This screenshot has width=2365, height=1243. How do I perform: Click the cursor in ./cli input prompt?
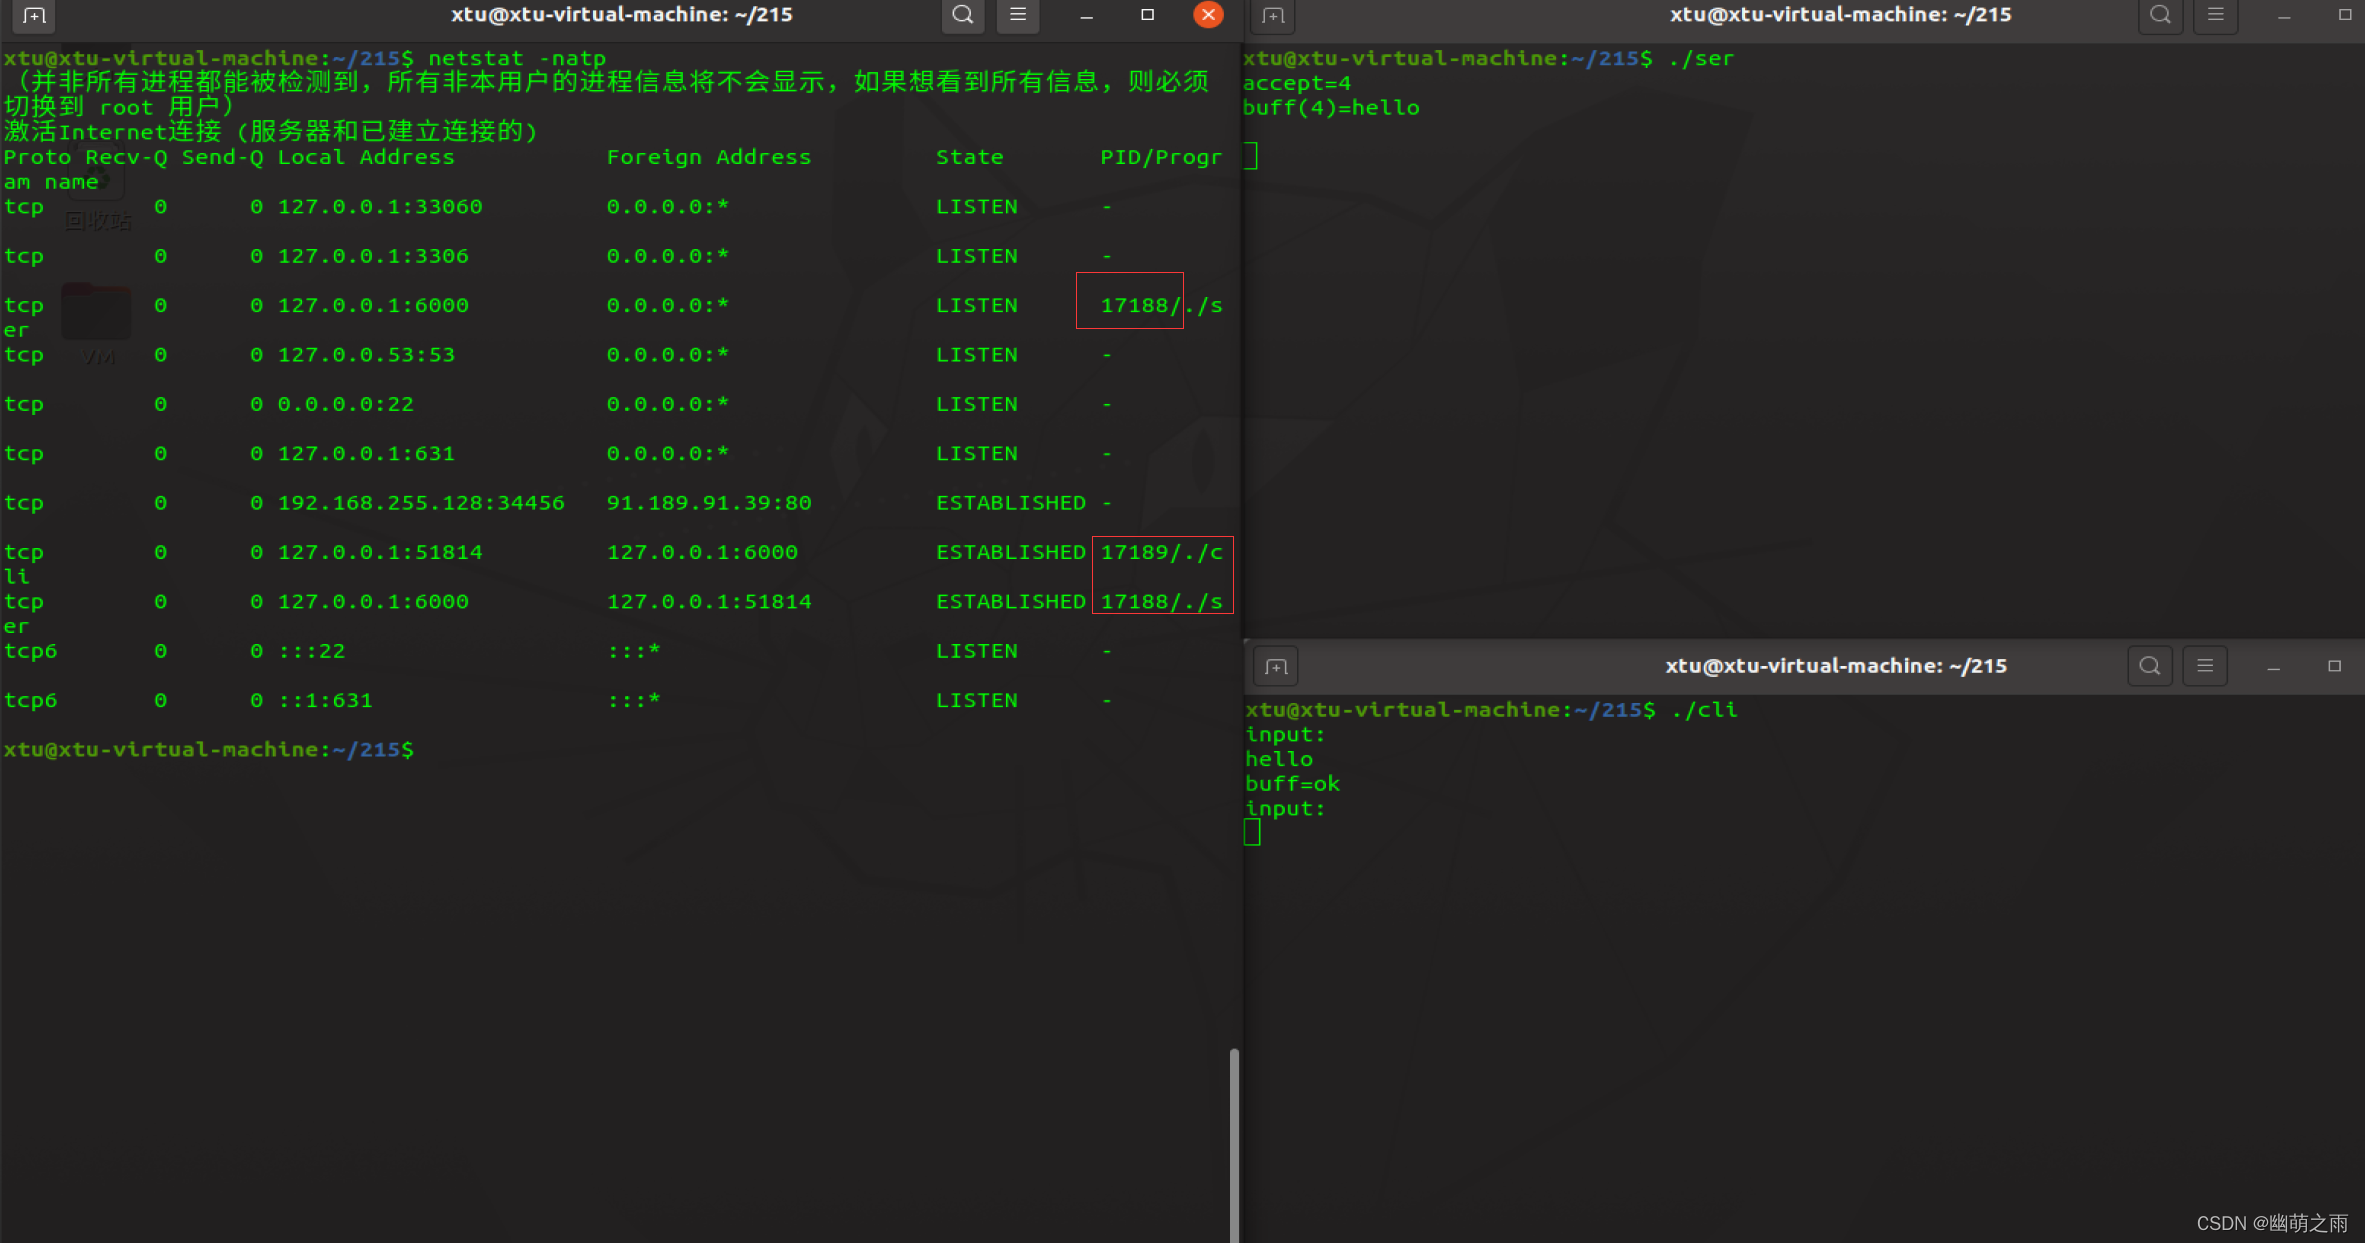(x=1252, y=832)
